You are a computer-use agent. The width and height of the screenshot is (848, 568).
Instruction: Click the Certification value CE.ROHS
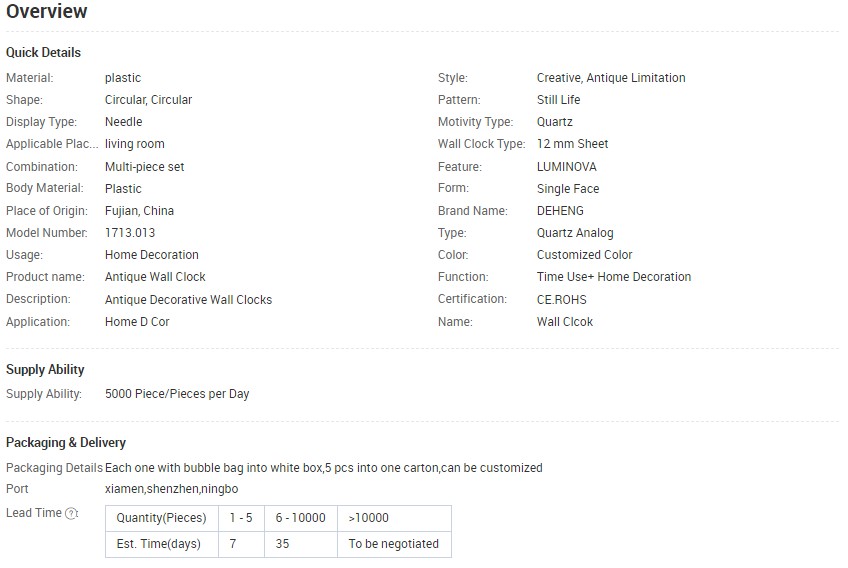click(561, 299)
